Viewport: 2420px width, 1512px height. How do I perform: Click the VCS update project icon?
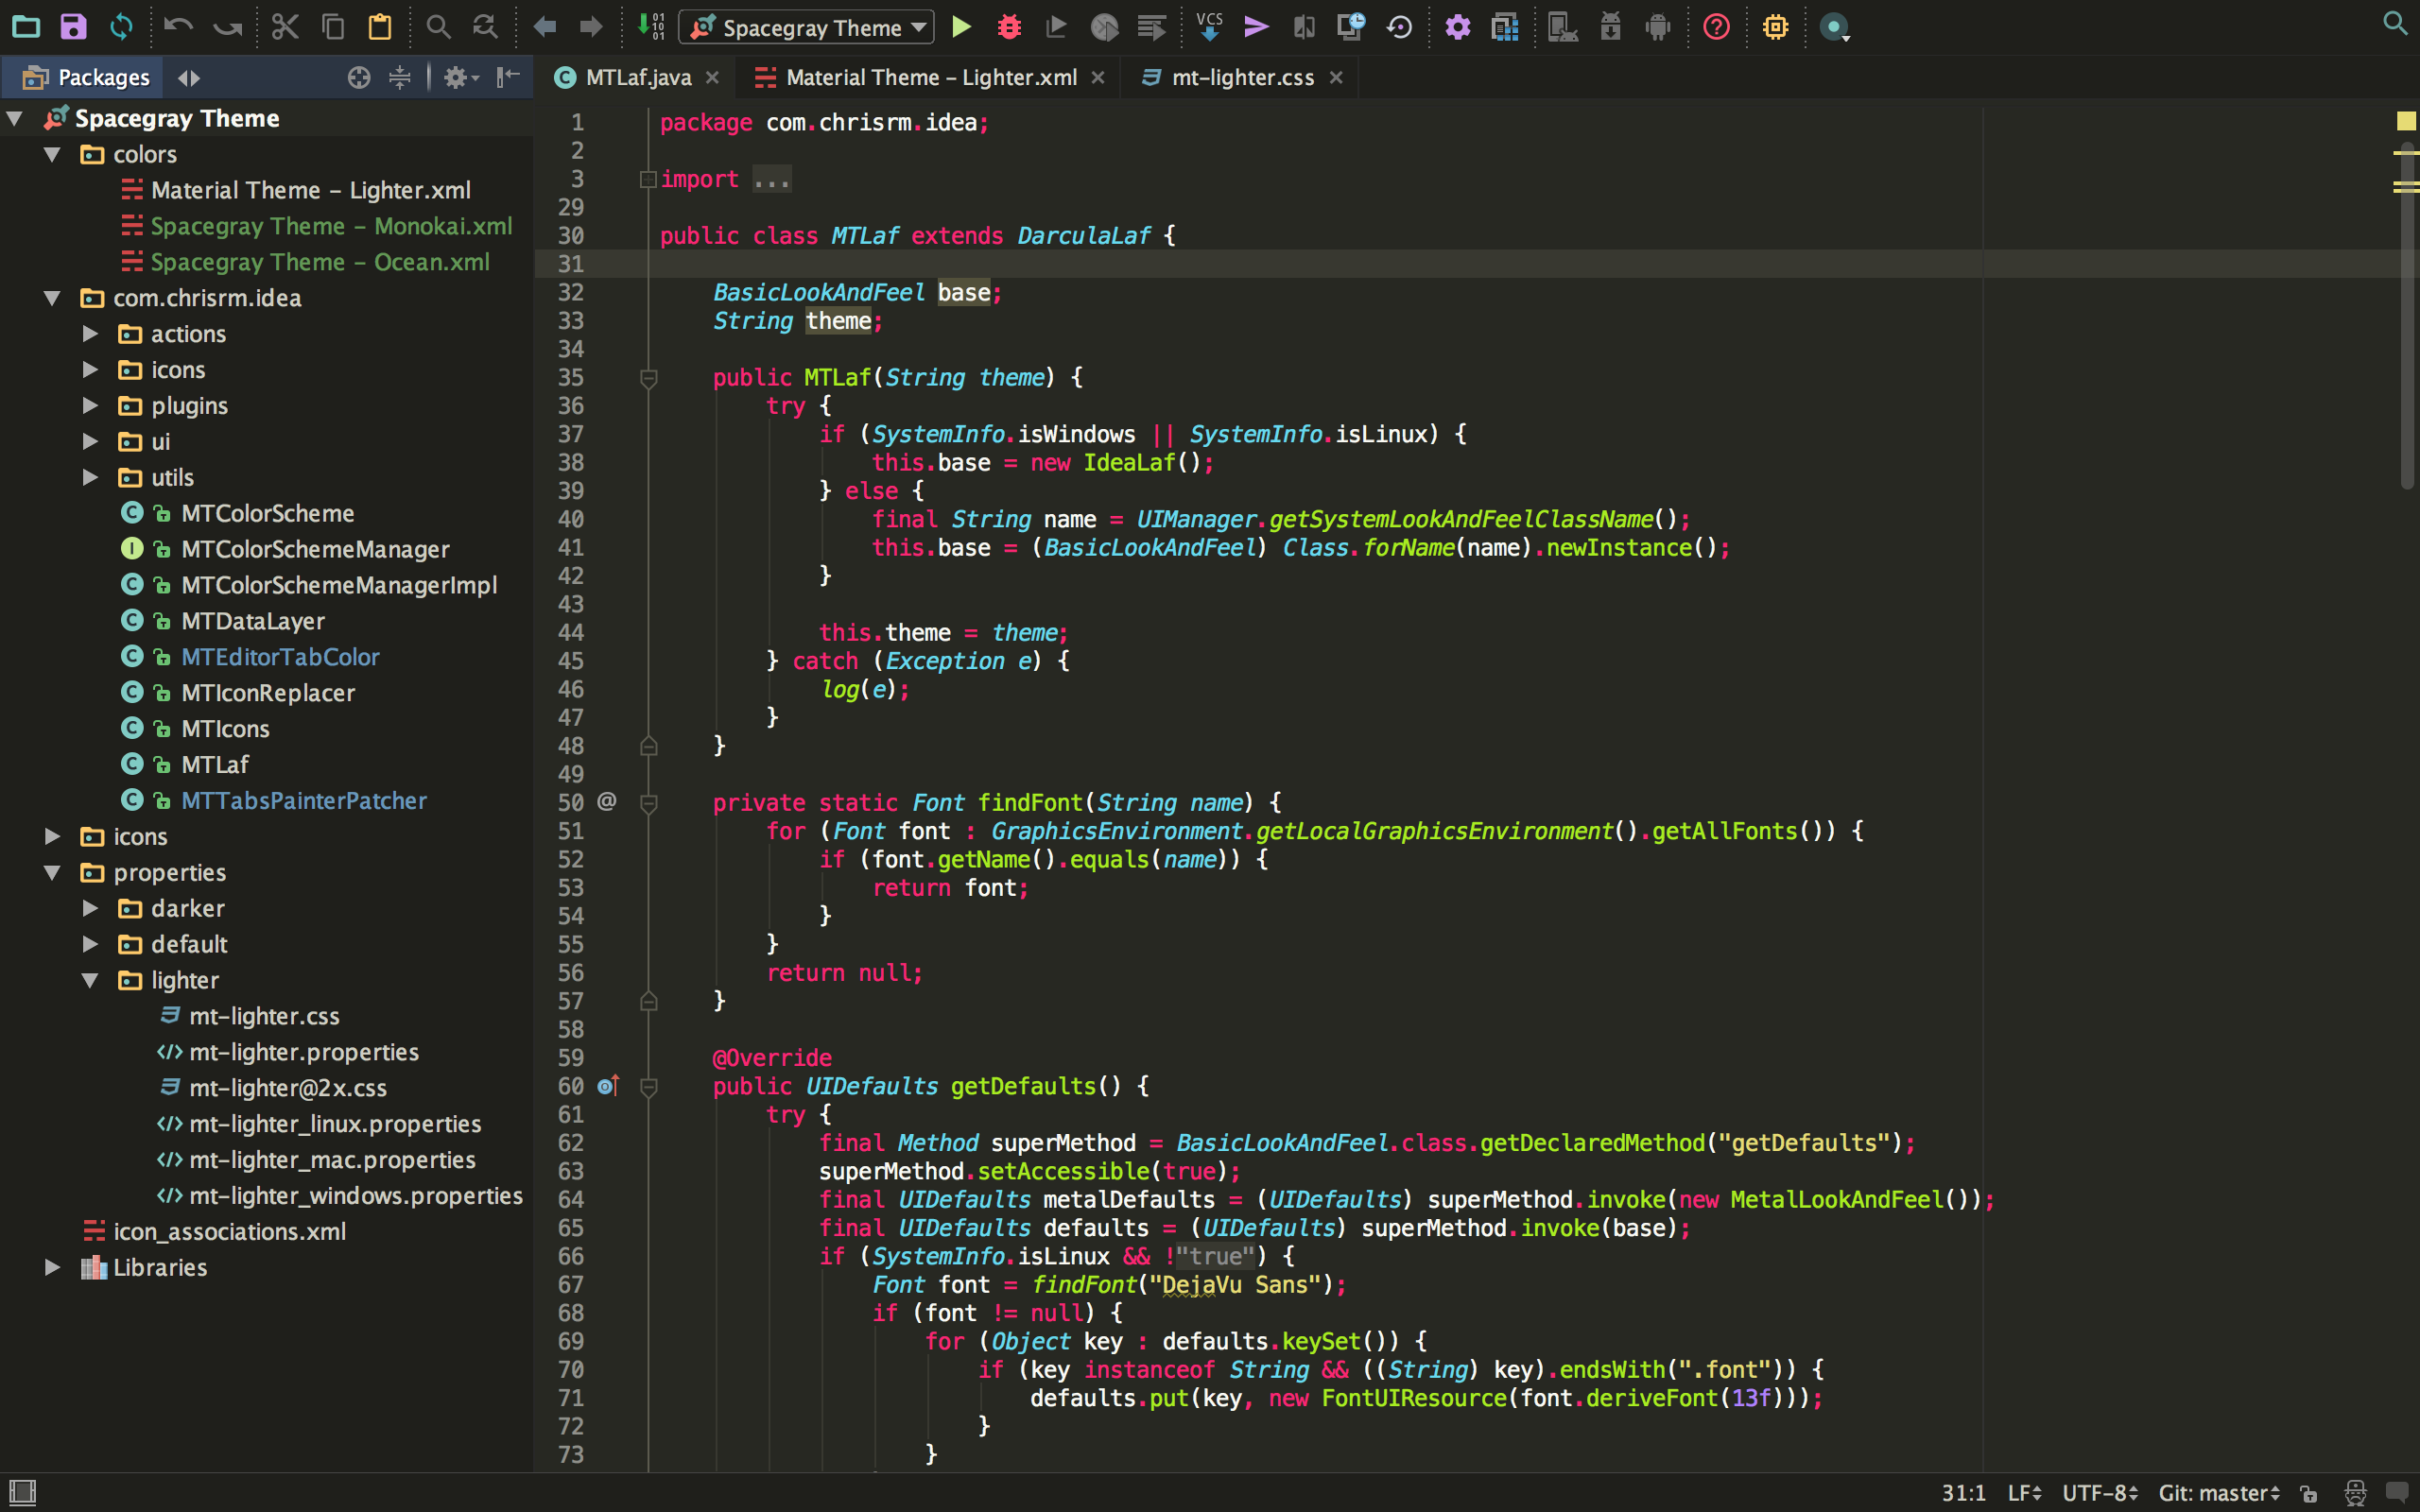pyautogui.click(x=1209, y=27)
